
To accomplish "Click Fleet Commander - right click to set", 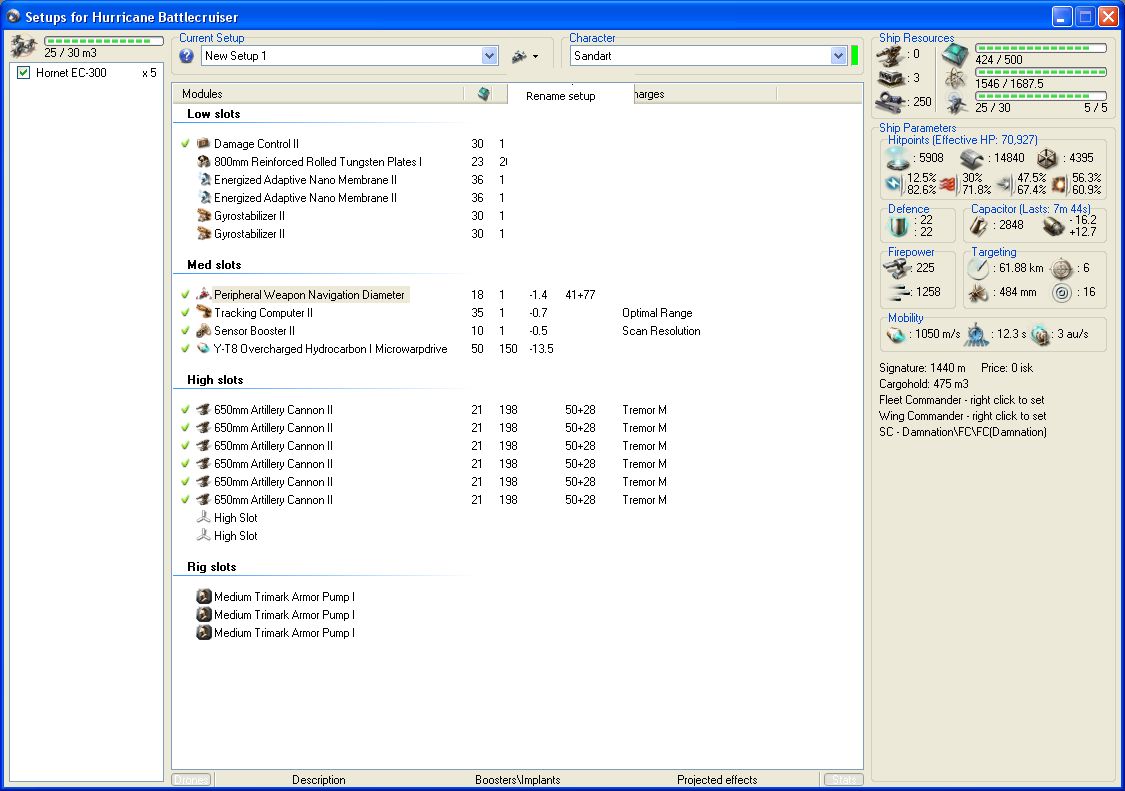I will [x=961, y=400].
